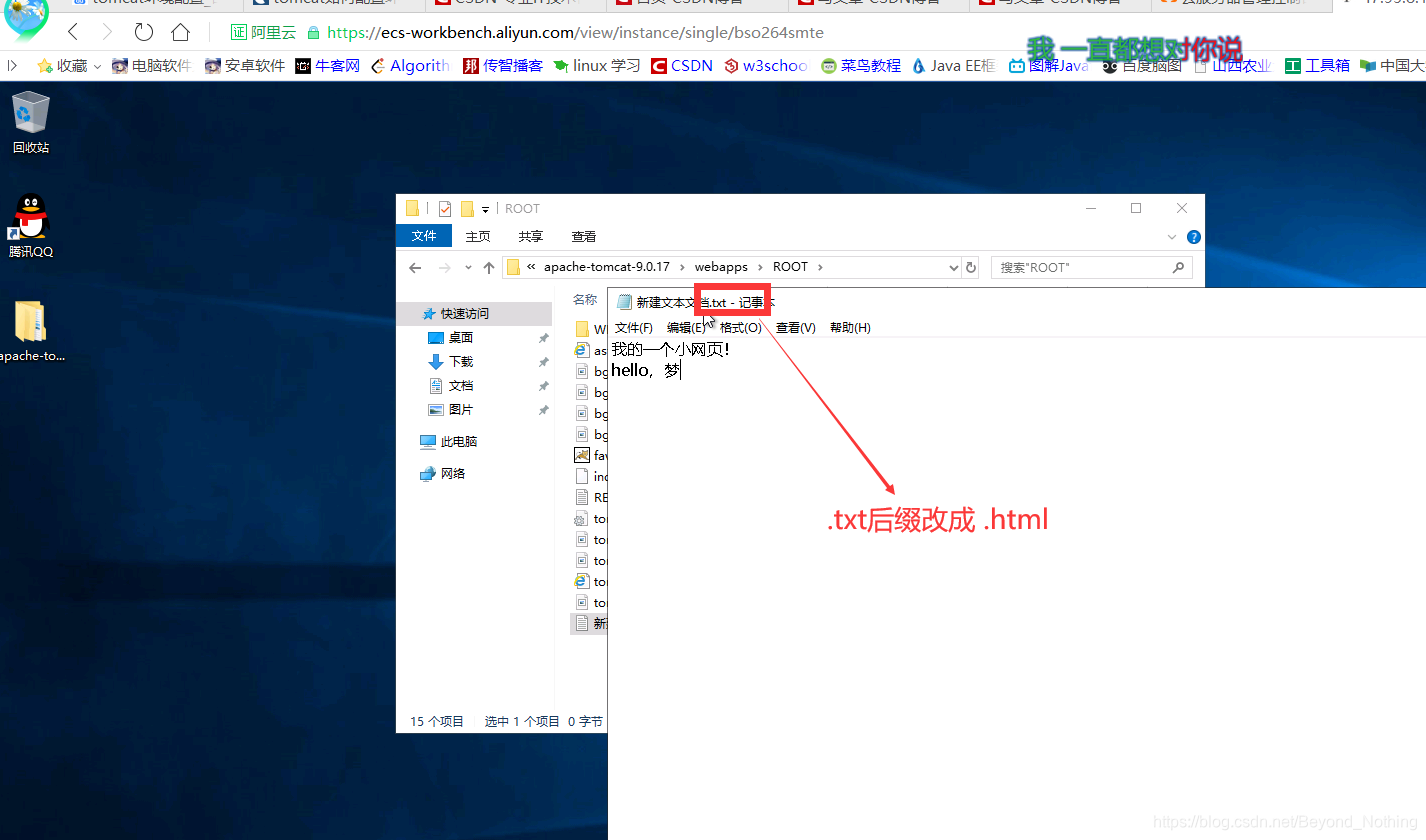1426x840 pixels.
Task: Navigate to webapps via breadcrumb link
Action: tap(721, 267)
